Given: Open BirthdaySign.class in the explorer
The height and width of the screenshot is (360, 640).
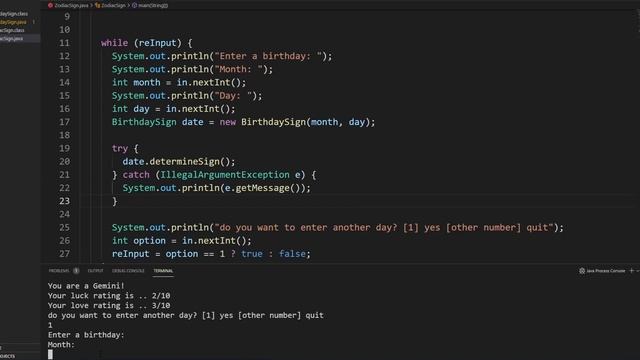Looking at the screenshot, I should pos(14,13).
